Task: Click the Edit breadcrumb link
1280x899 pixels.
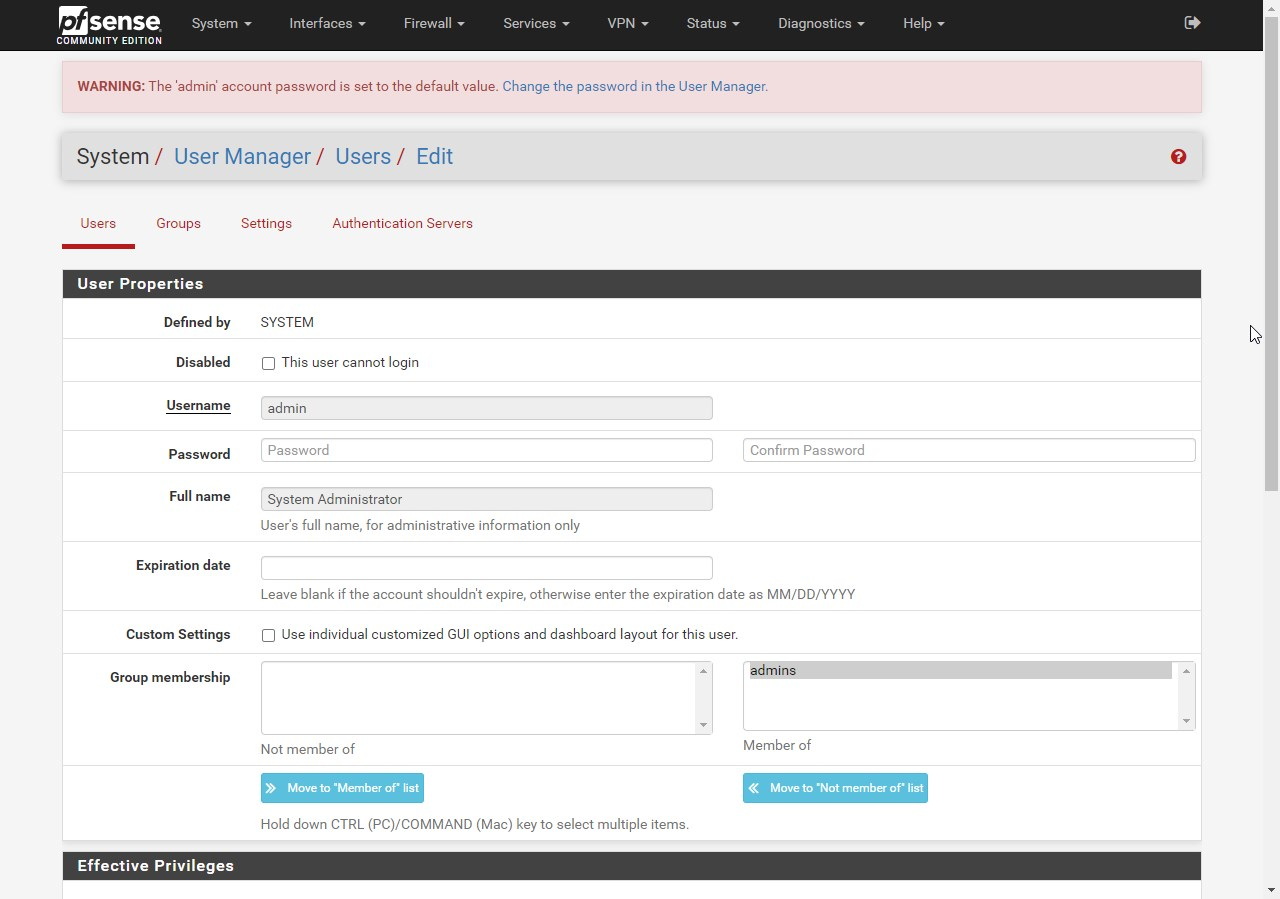Action: point(434,157)
